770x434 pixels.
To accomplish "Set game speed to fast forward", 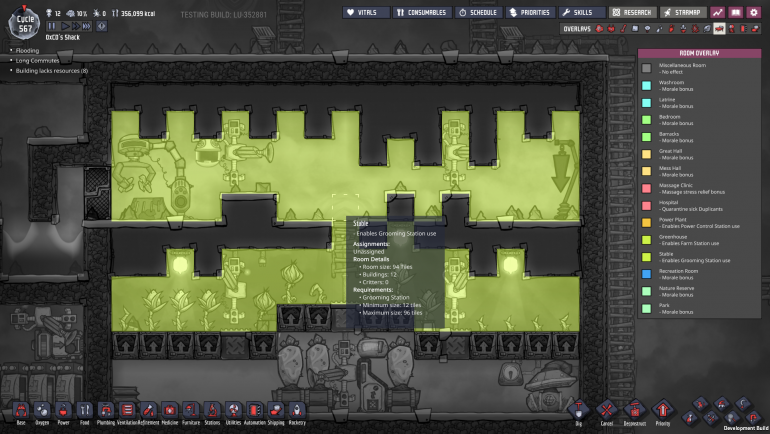I will click(x=76, y=26).
